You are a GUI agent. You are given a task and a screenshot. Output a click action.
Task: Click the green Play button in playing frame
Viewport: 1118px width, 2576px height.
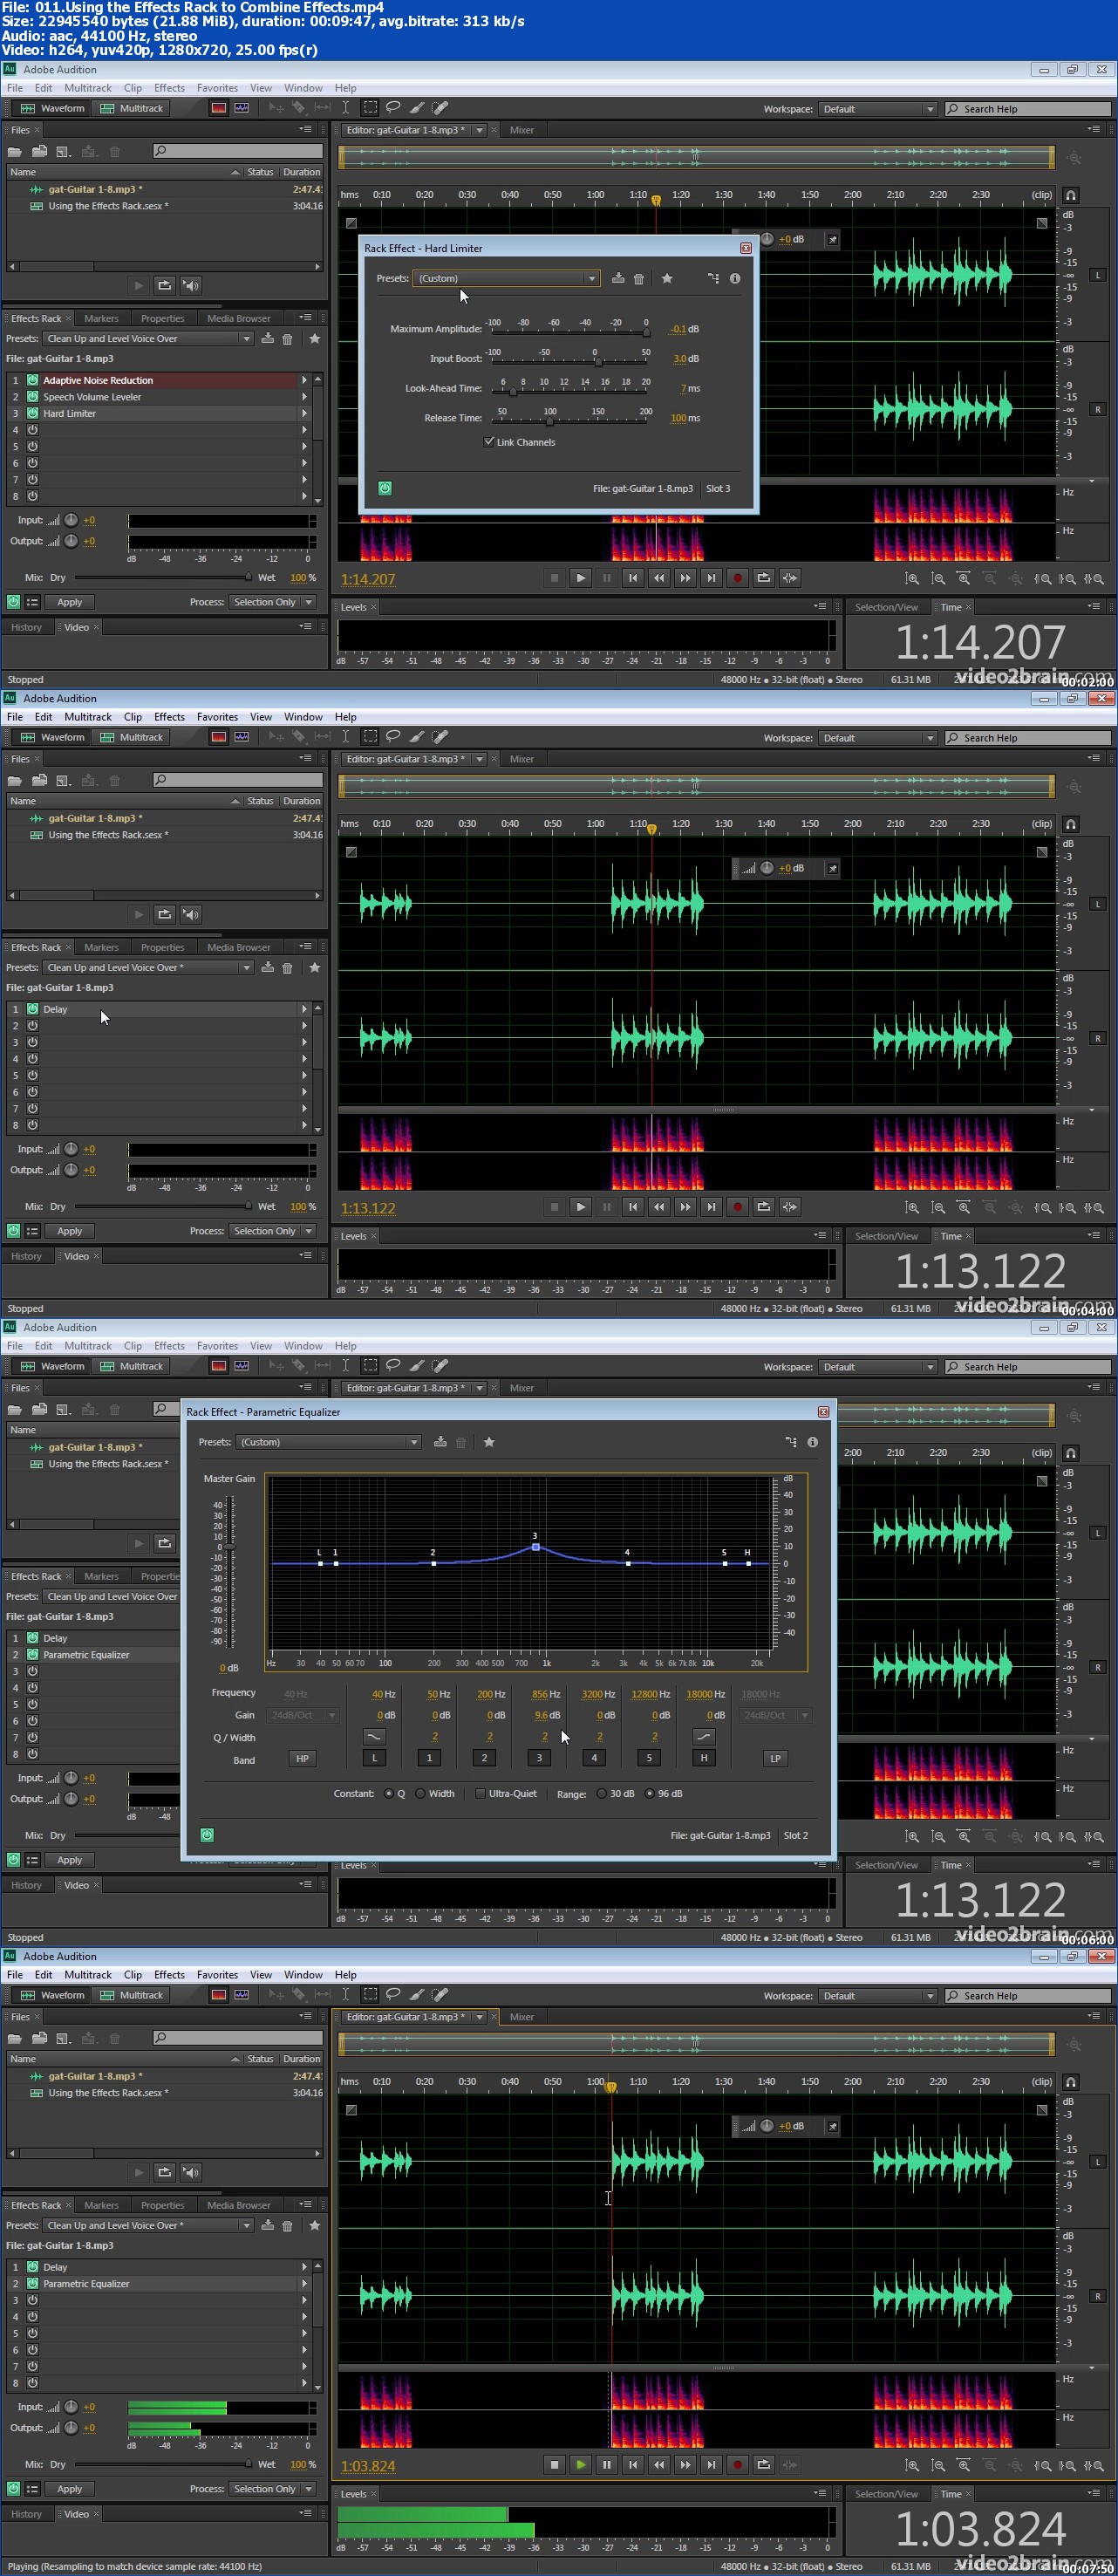point(580,2465)
